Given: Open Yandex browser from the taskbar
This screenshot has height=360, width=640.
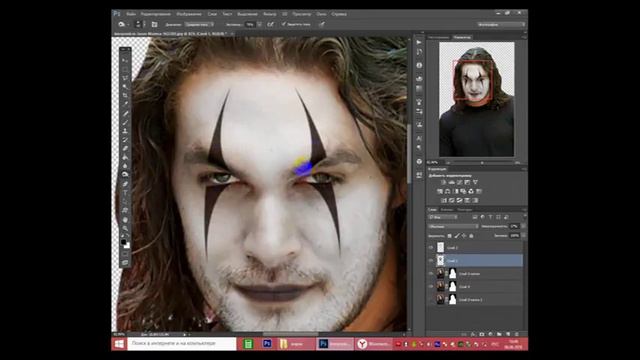Looking at the screenshot, I should (374, 344).
